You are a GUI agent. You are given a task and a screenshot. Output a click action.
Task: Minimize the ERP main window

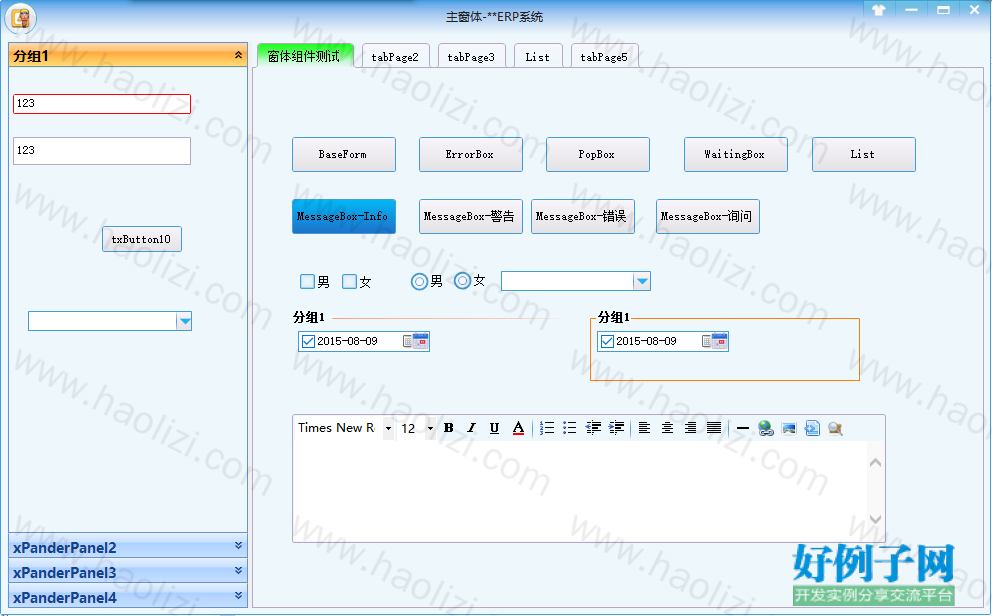pos(911,9)
